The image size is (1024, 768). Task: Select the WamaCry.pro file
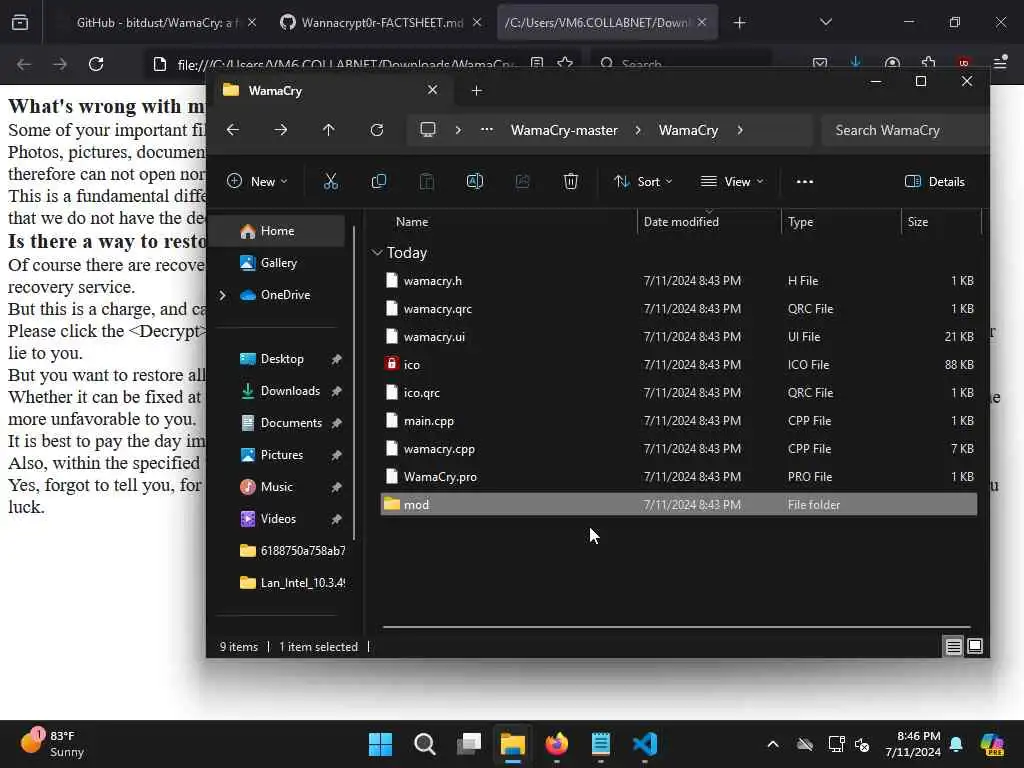[x=679, y=477]
